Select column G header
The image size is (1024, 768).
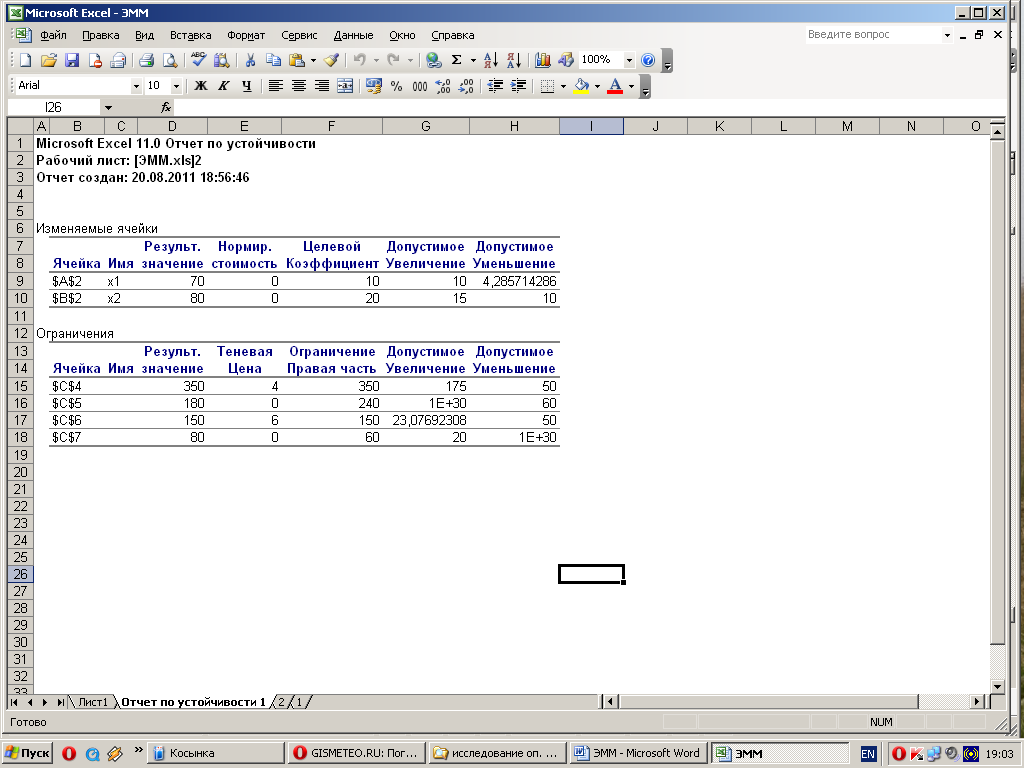pyautogui.click(x=426, y=126)
